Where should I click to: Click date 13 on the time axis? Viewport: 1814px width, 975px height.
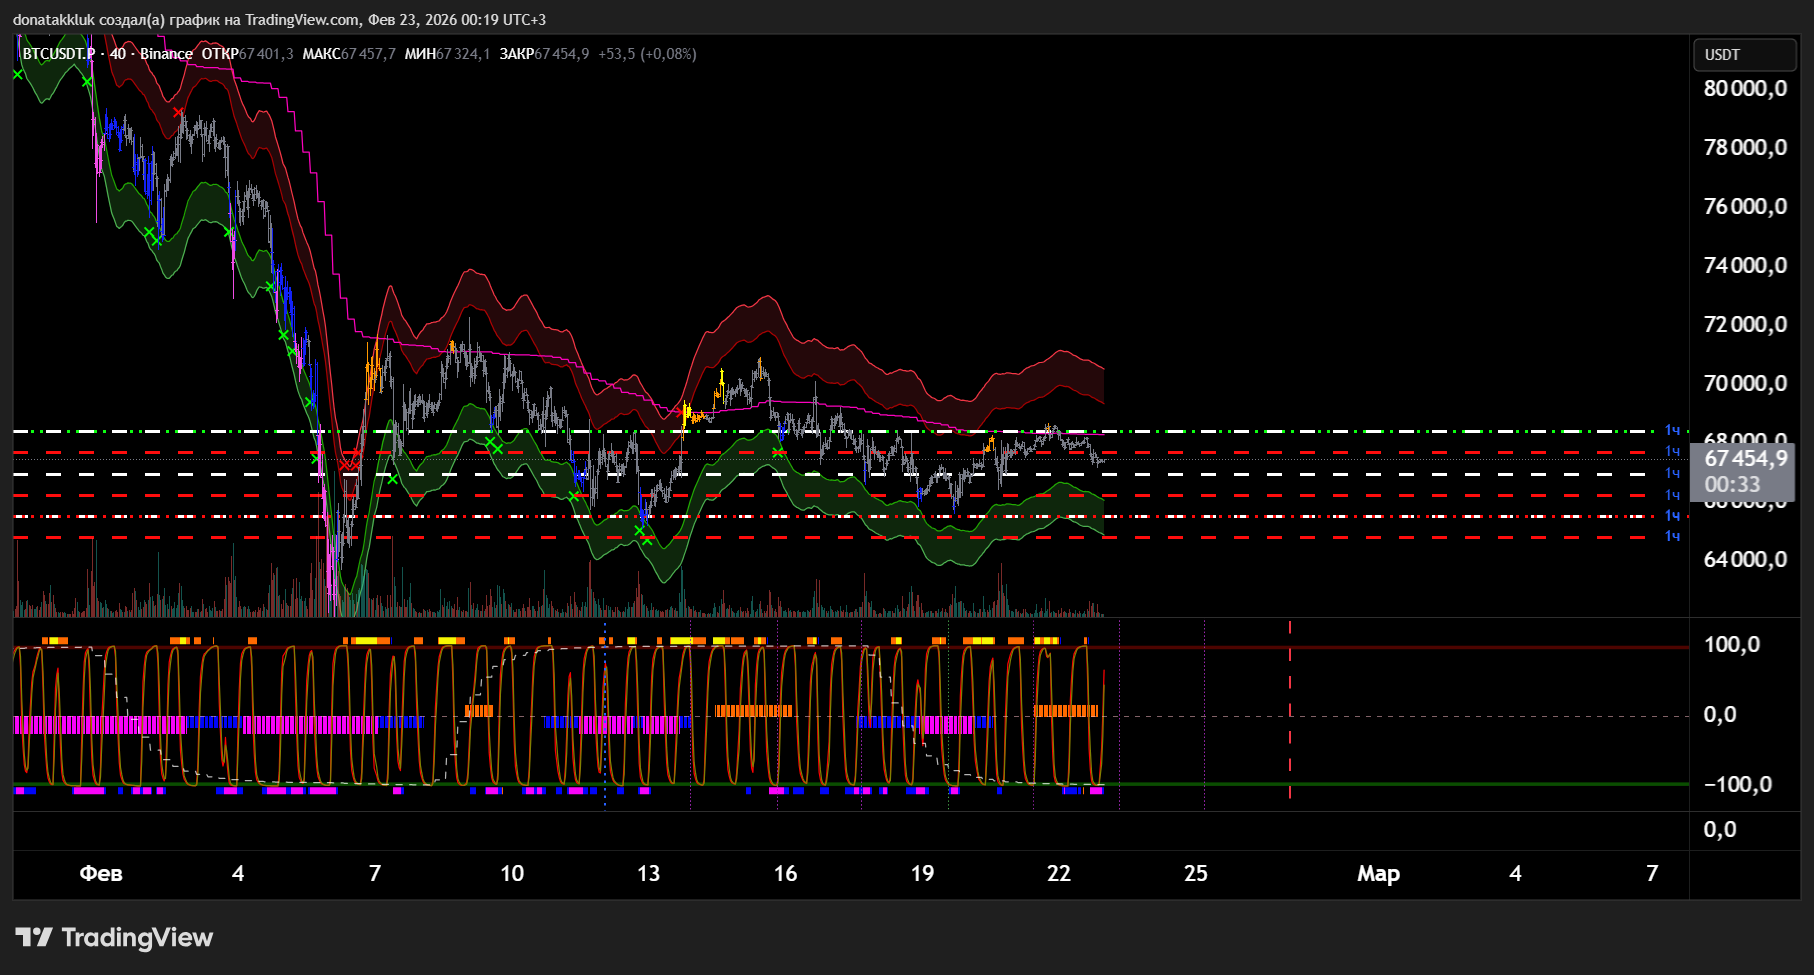click(648, 874)
